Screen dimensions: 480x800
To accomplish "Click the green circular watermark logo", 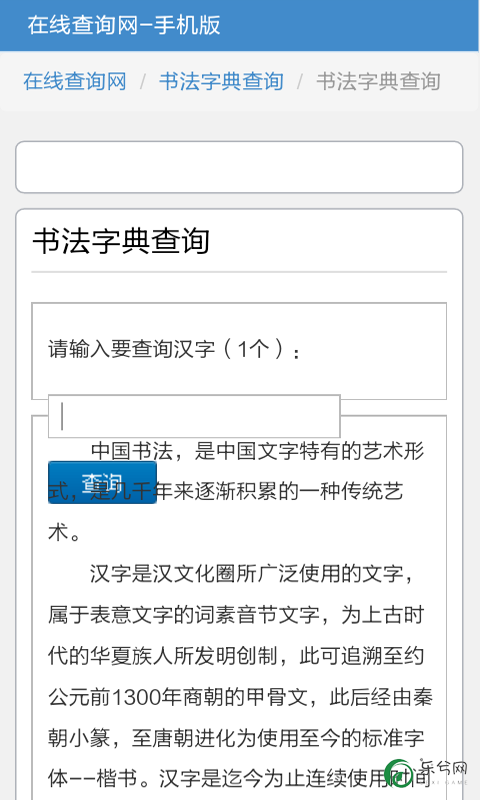I will click(x=399, y=774).
